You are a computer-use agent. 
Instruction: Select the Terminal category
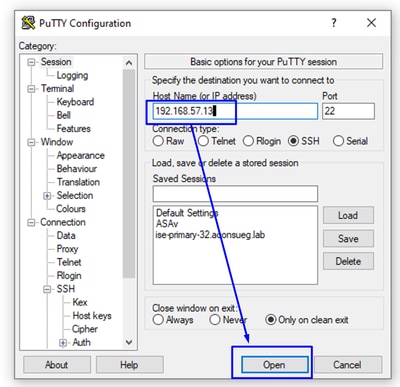(x=57, y=88)
